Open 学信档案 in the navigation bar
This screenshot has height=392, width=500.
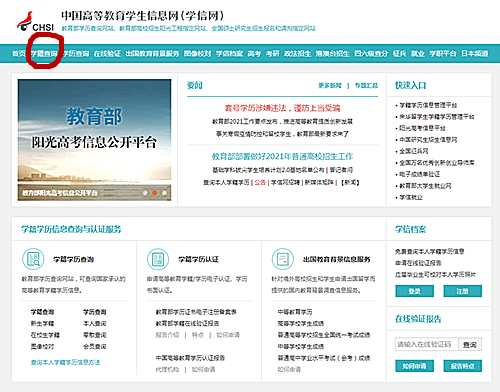pyautogui.click(x=229, y=53)
